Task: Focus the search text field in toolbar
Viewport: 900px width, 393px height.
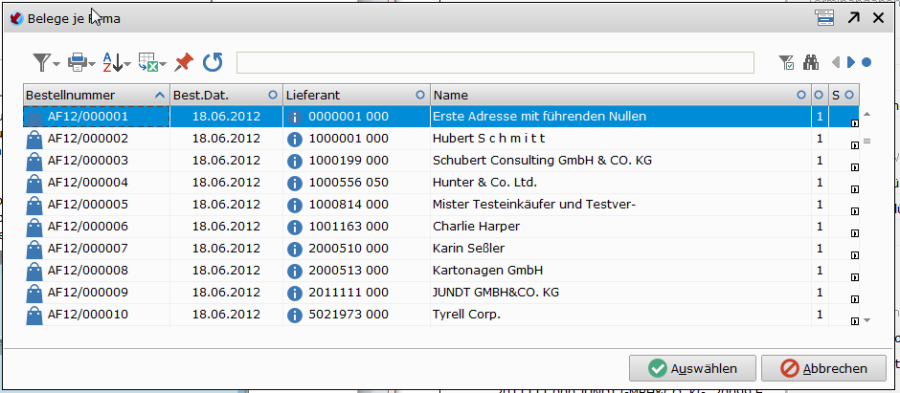Action: pyautogui.click(x=495, y=63)
